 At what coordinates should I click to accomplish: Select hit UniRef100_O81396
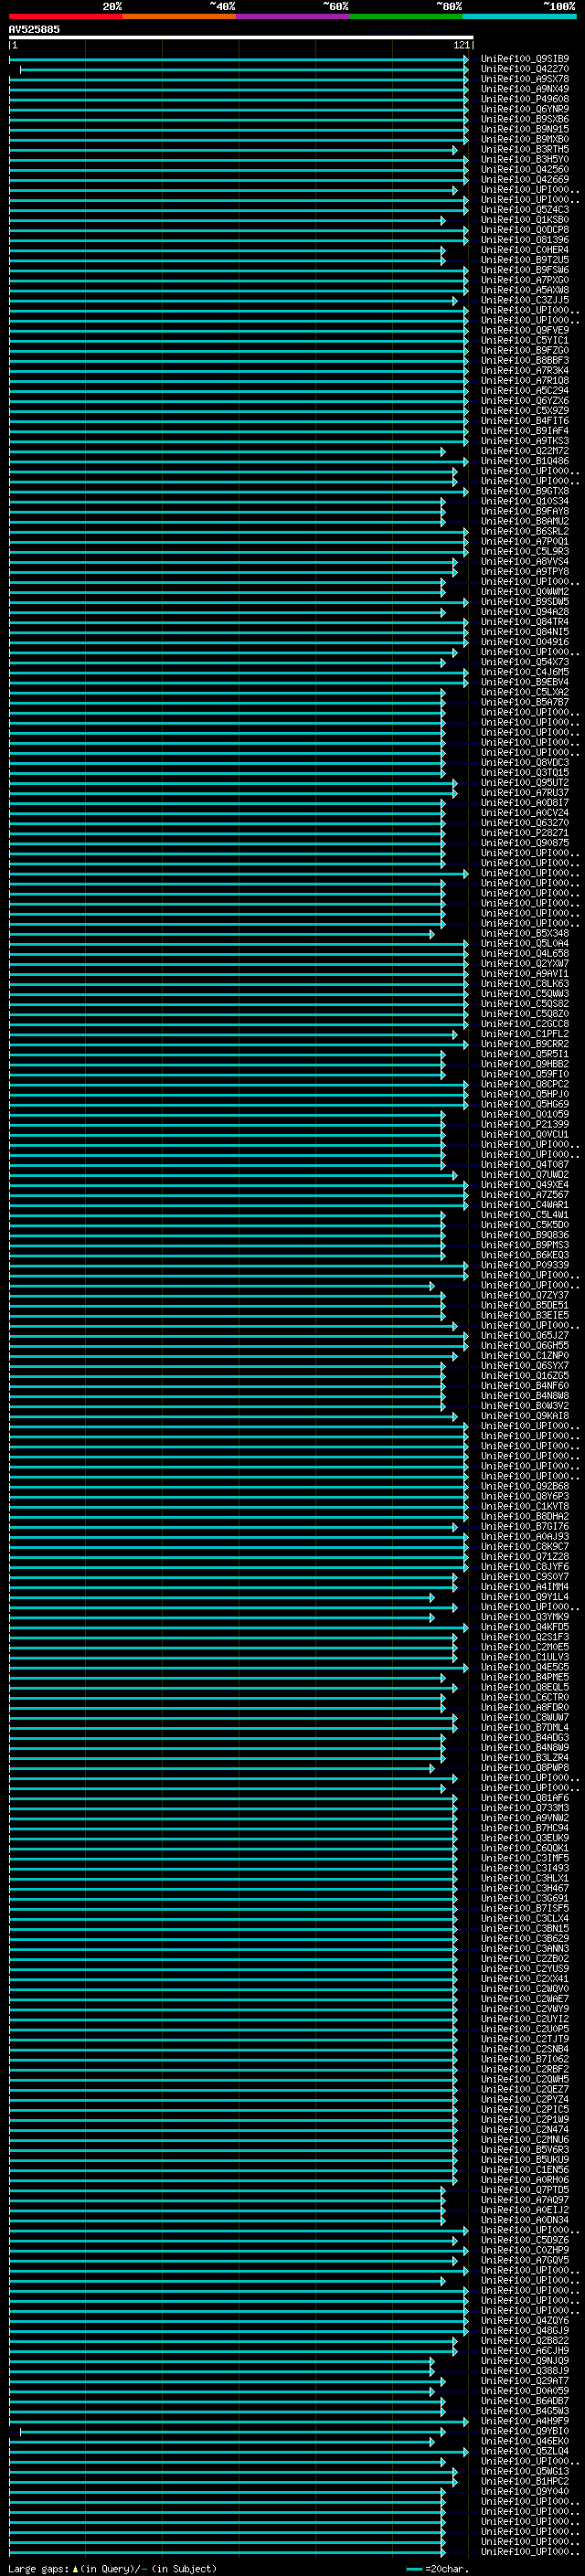tap(525, 240)
